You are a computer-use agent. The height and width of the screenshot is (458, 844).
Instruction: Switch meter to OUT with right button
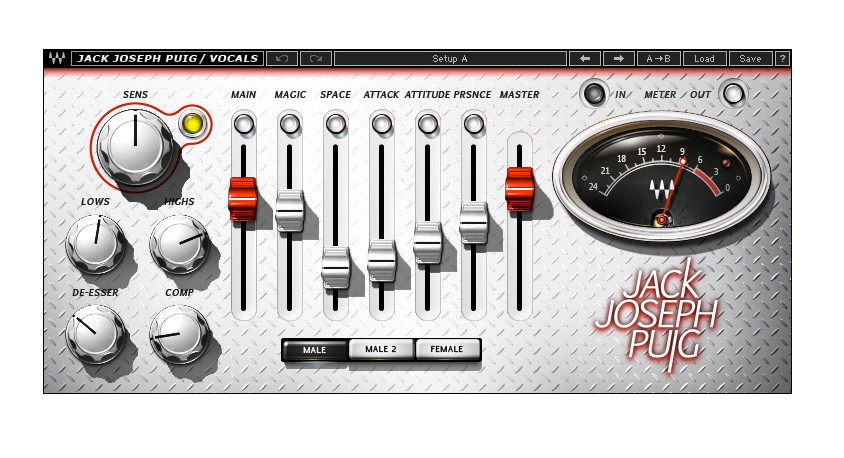(733, 94)
